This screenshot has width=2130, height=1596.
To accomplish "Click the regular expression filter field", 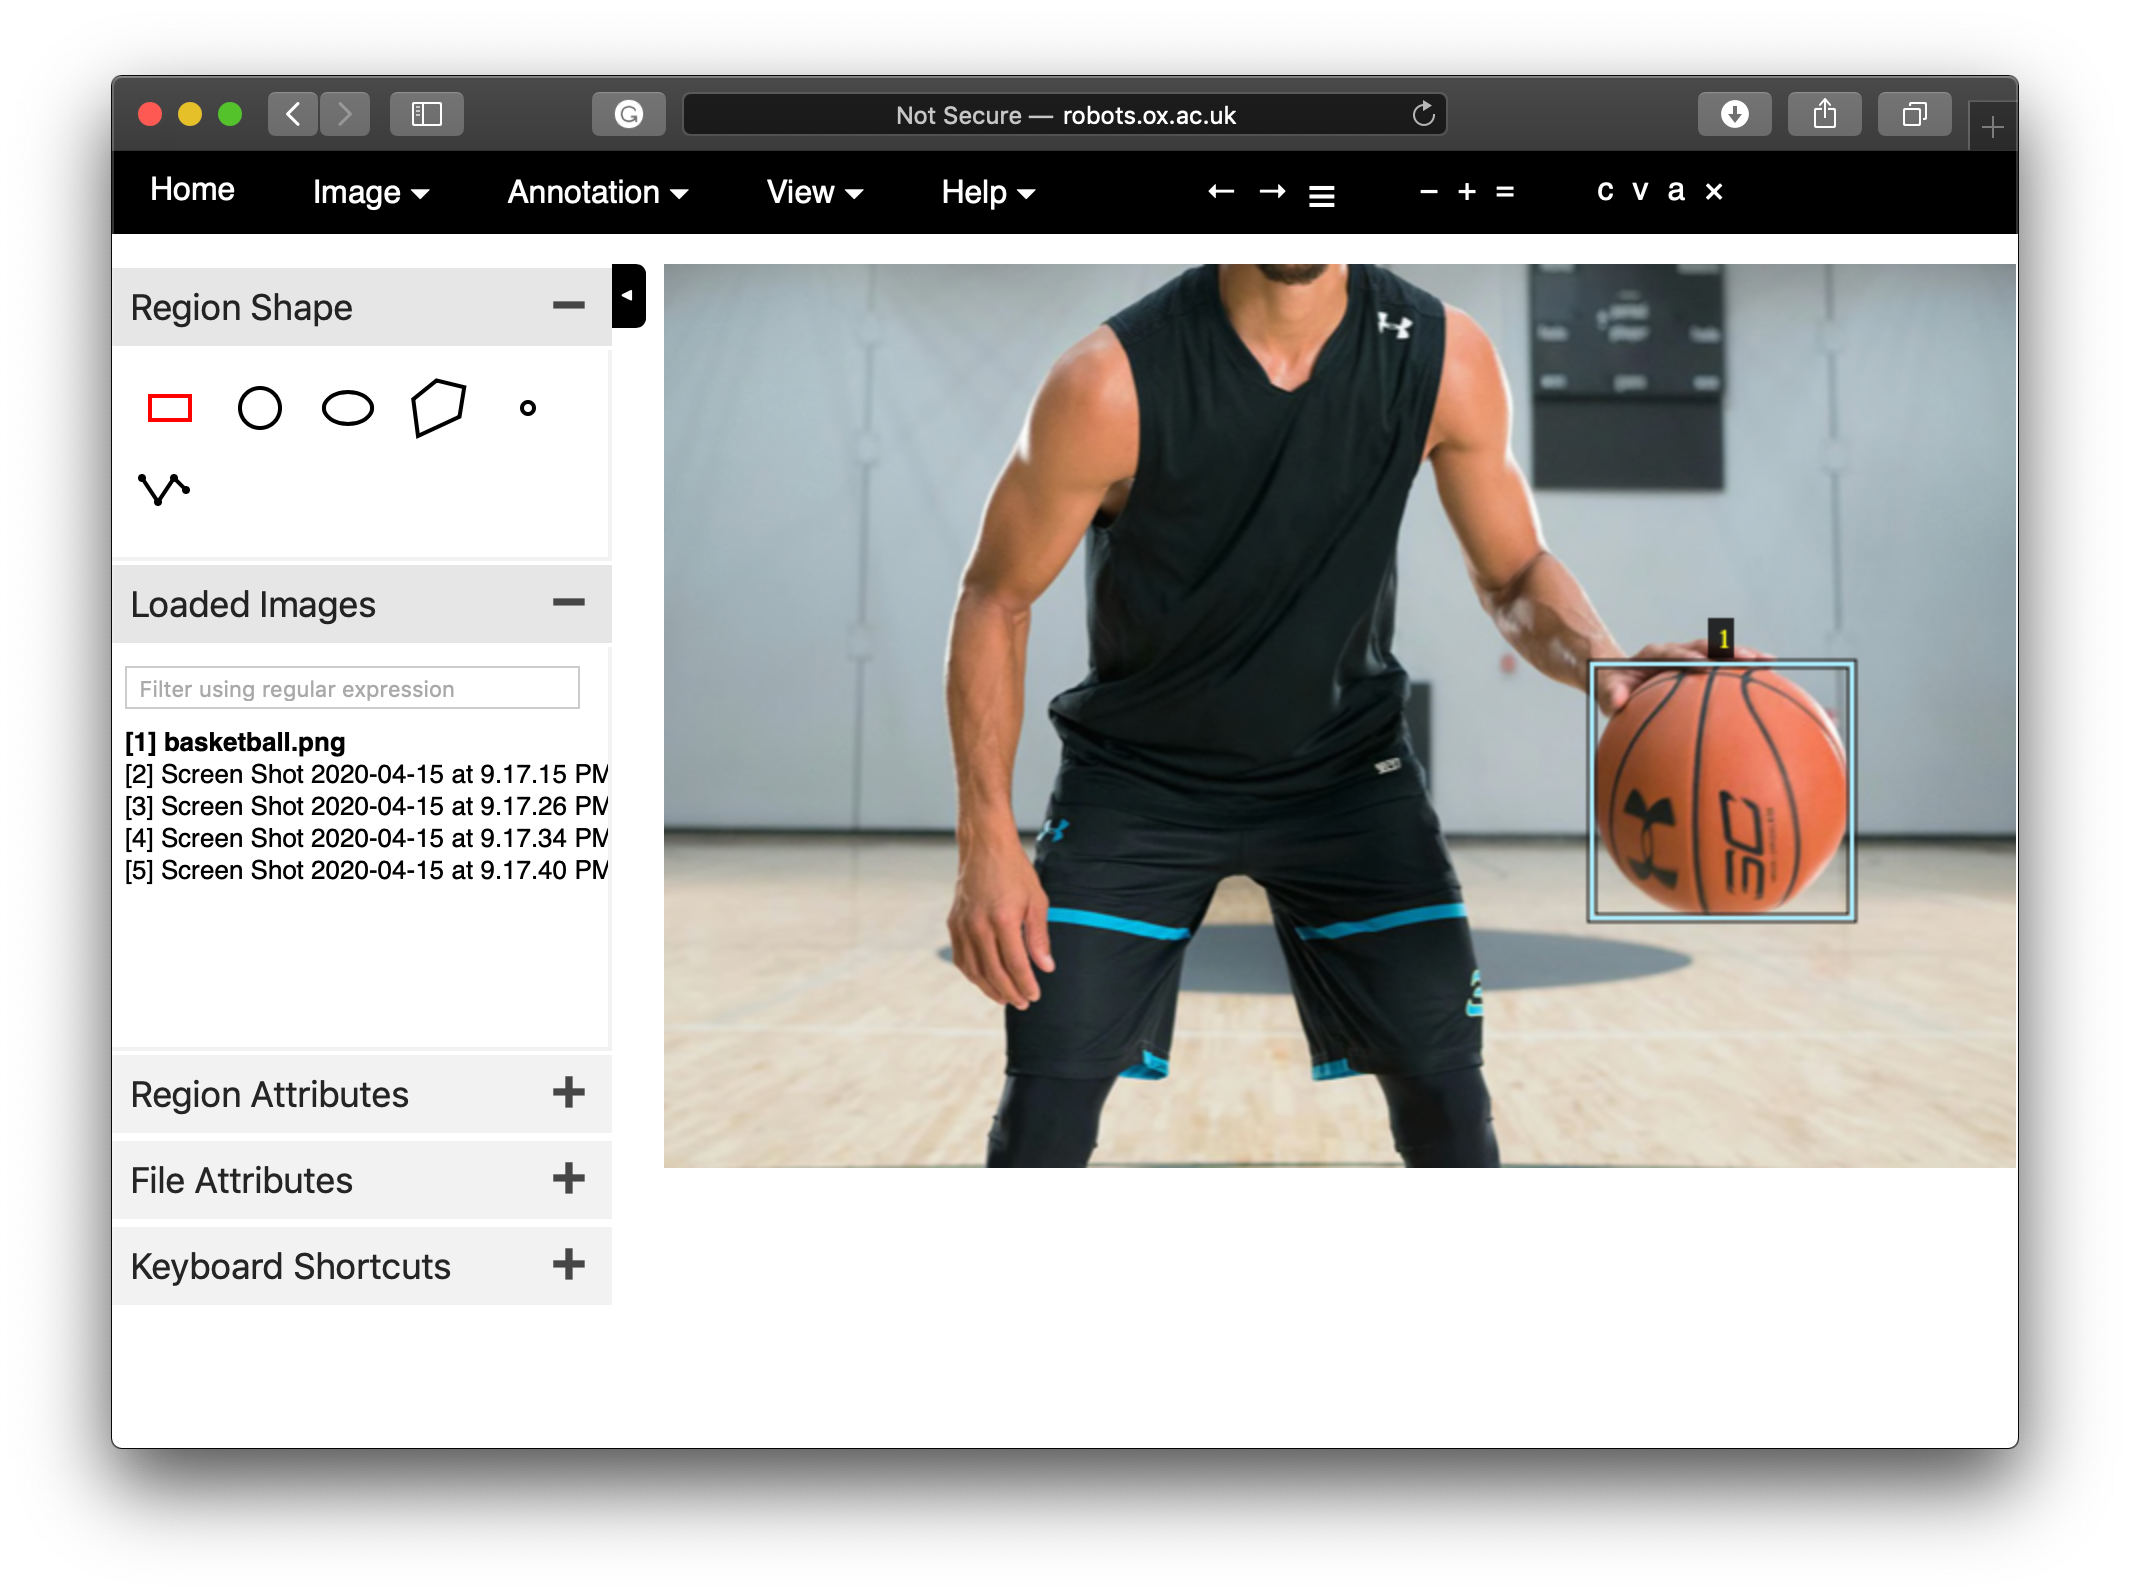I will point(352,689).
